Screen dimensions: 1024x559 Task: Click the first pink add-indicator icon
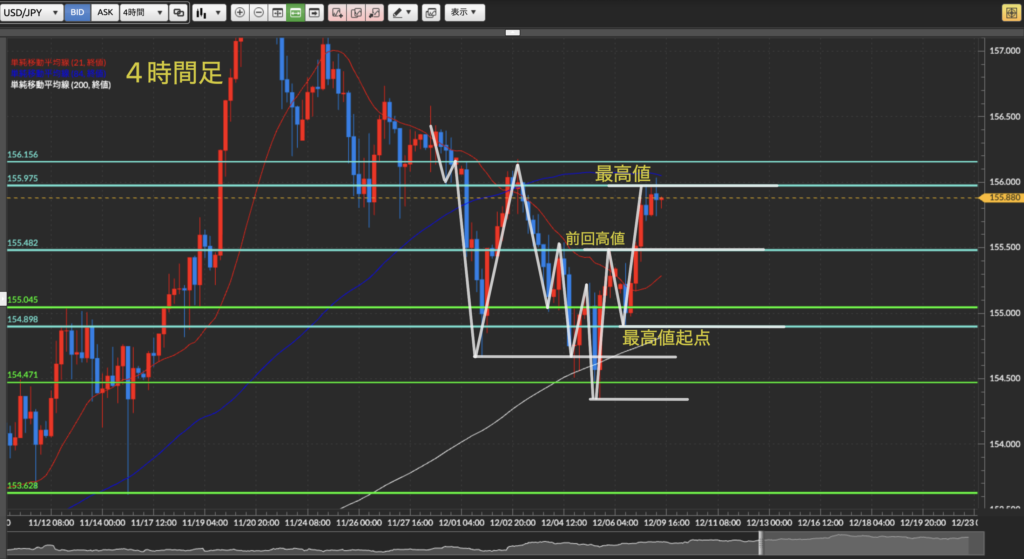337,13
